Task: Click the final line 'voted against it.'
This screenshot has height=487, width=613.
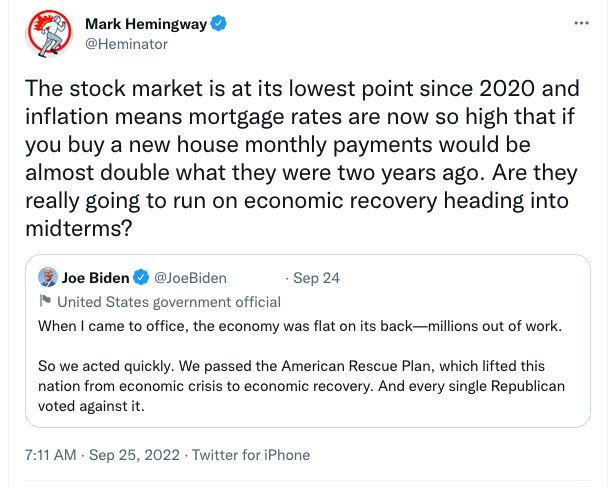Action: click(x=91, y=404)
